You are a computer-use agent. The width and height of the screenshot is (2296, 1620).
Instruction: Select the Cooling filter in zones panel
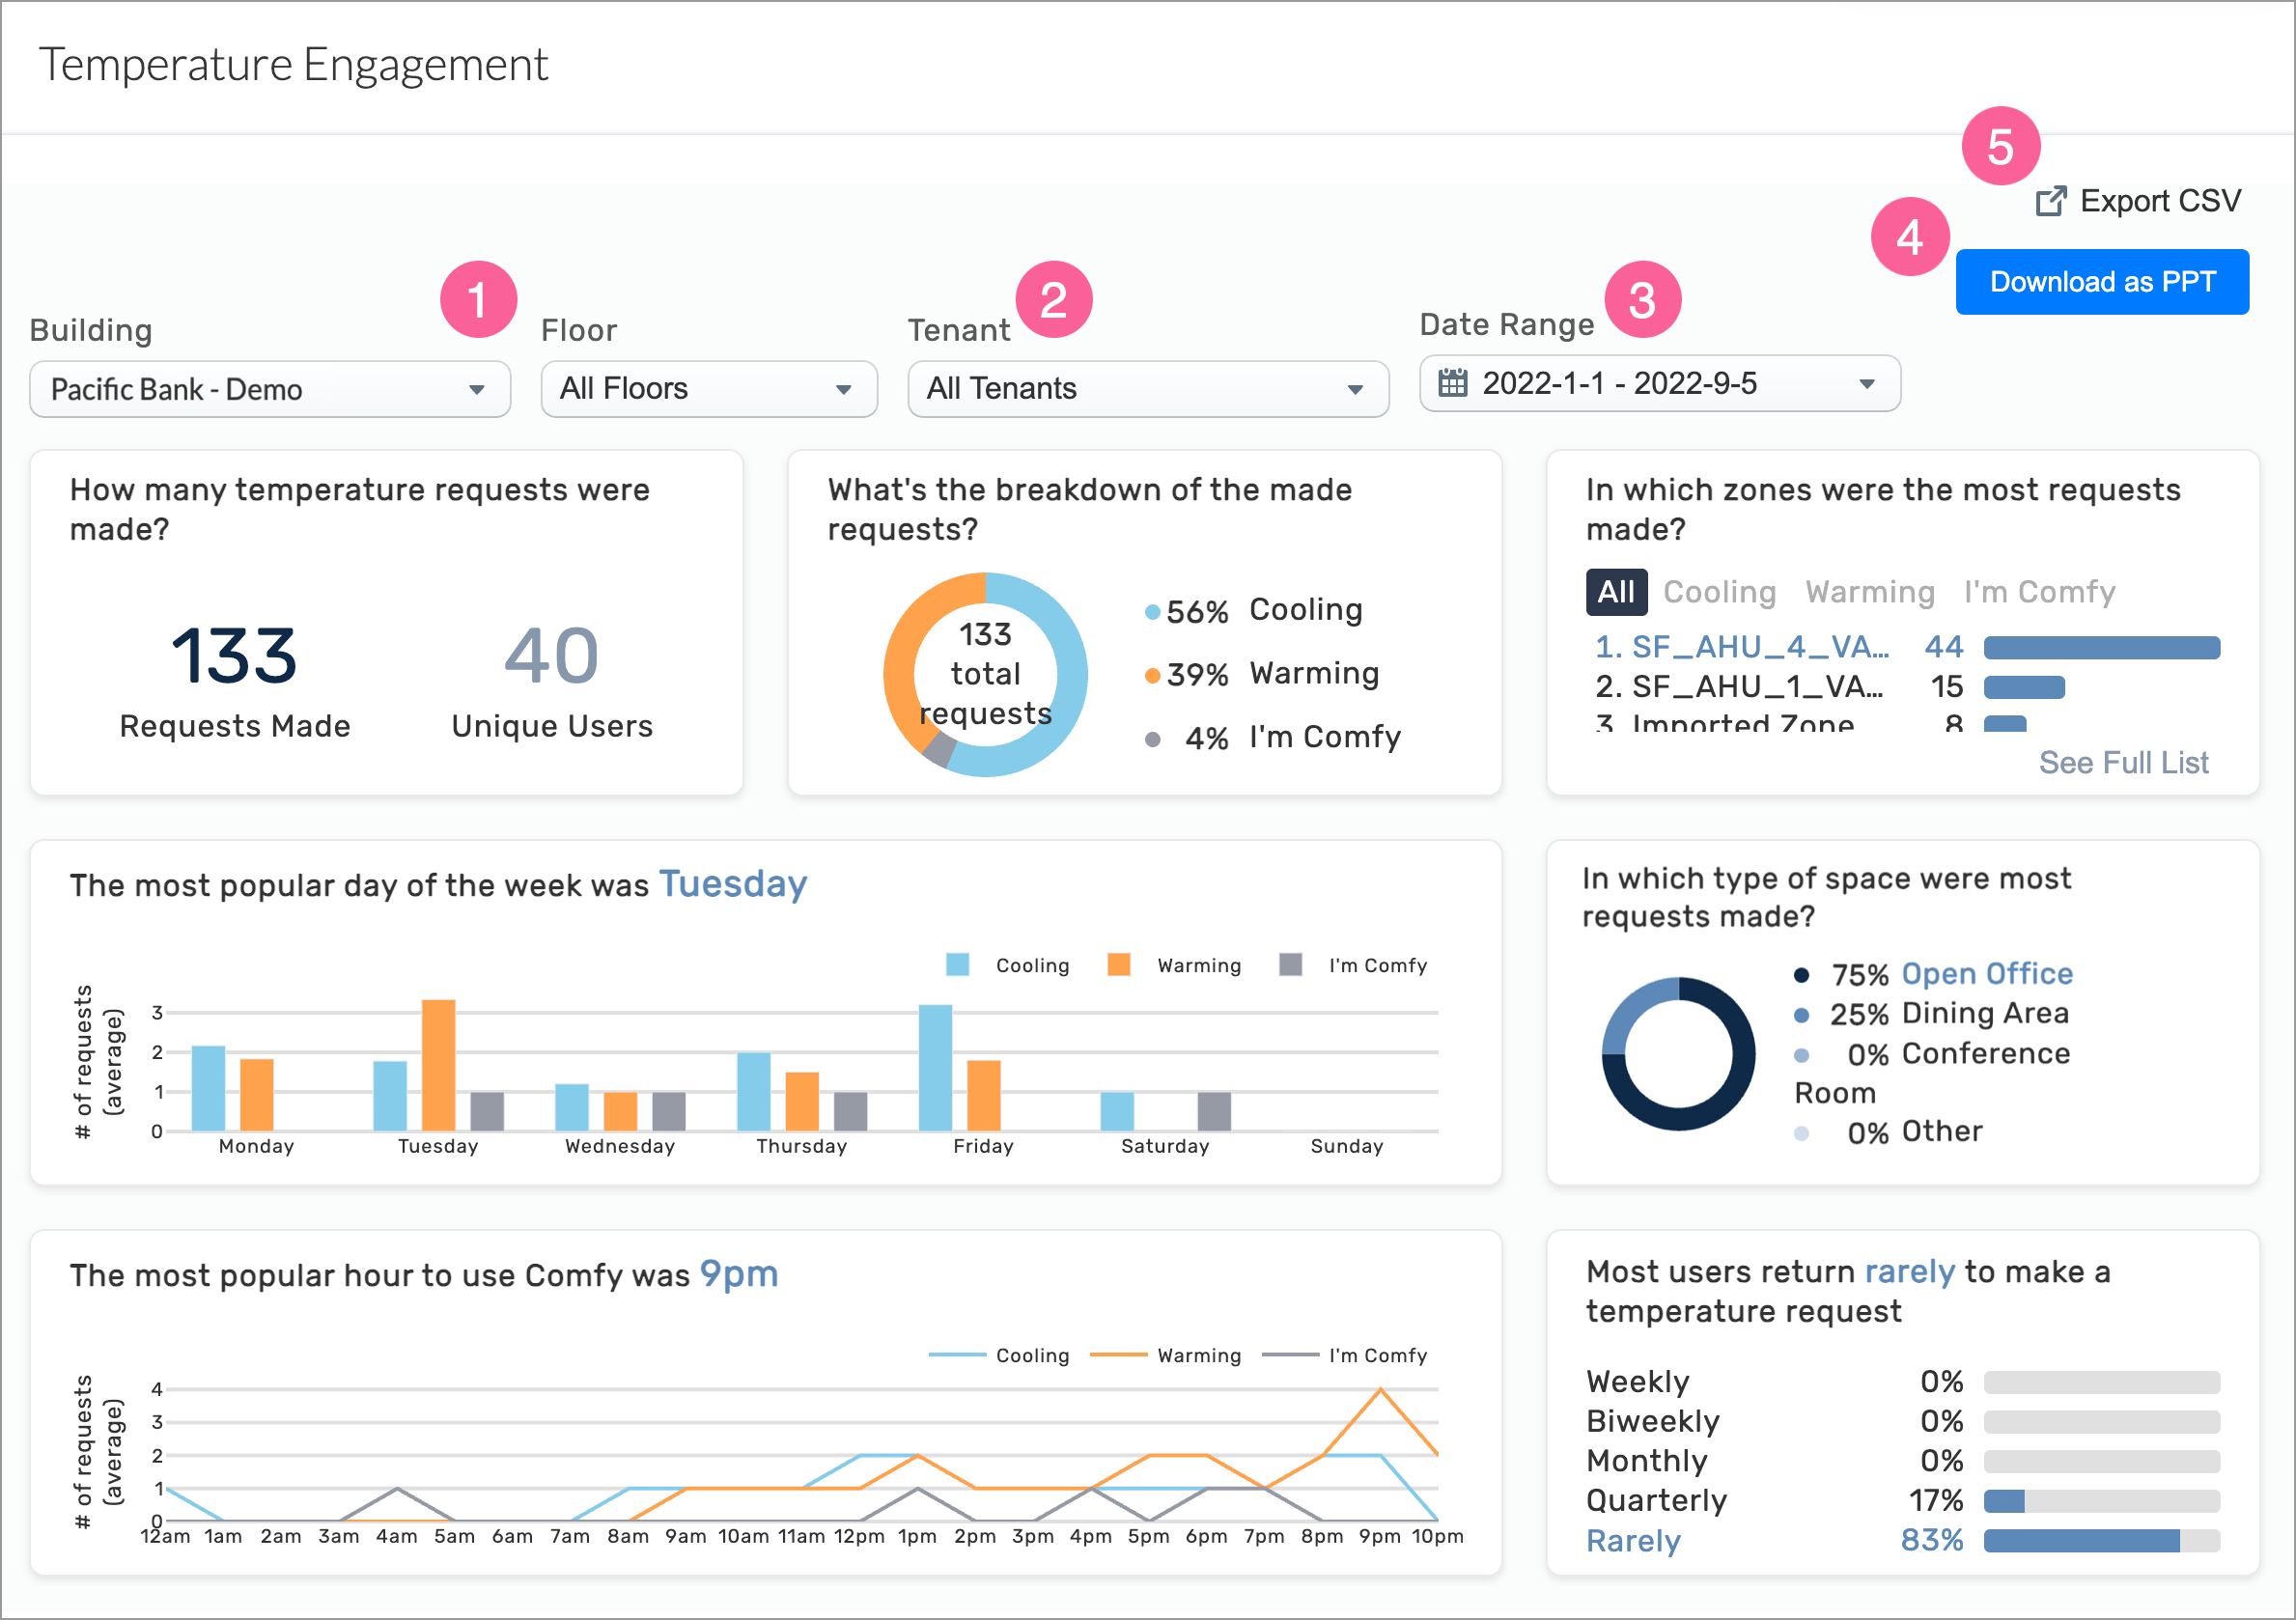(x=1719, y=591)
